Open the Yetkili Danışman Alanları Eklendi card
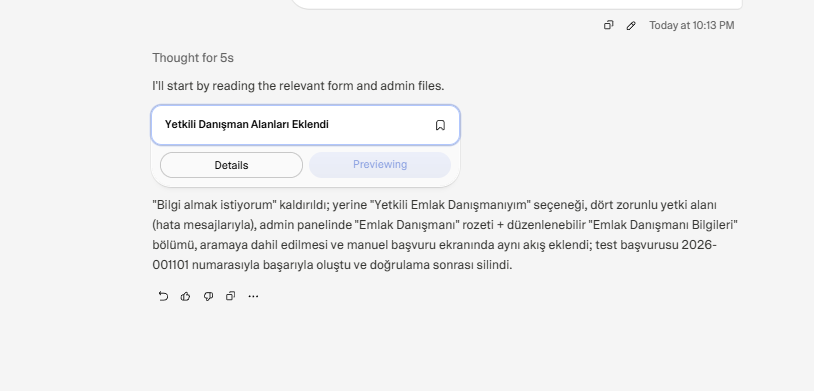Image resolution: width=814 pixels, height=391 pixels. (305, 125)
